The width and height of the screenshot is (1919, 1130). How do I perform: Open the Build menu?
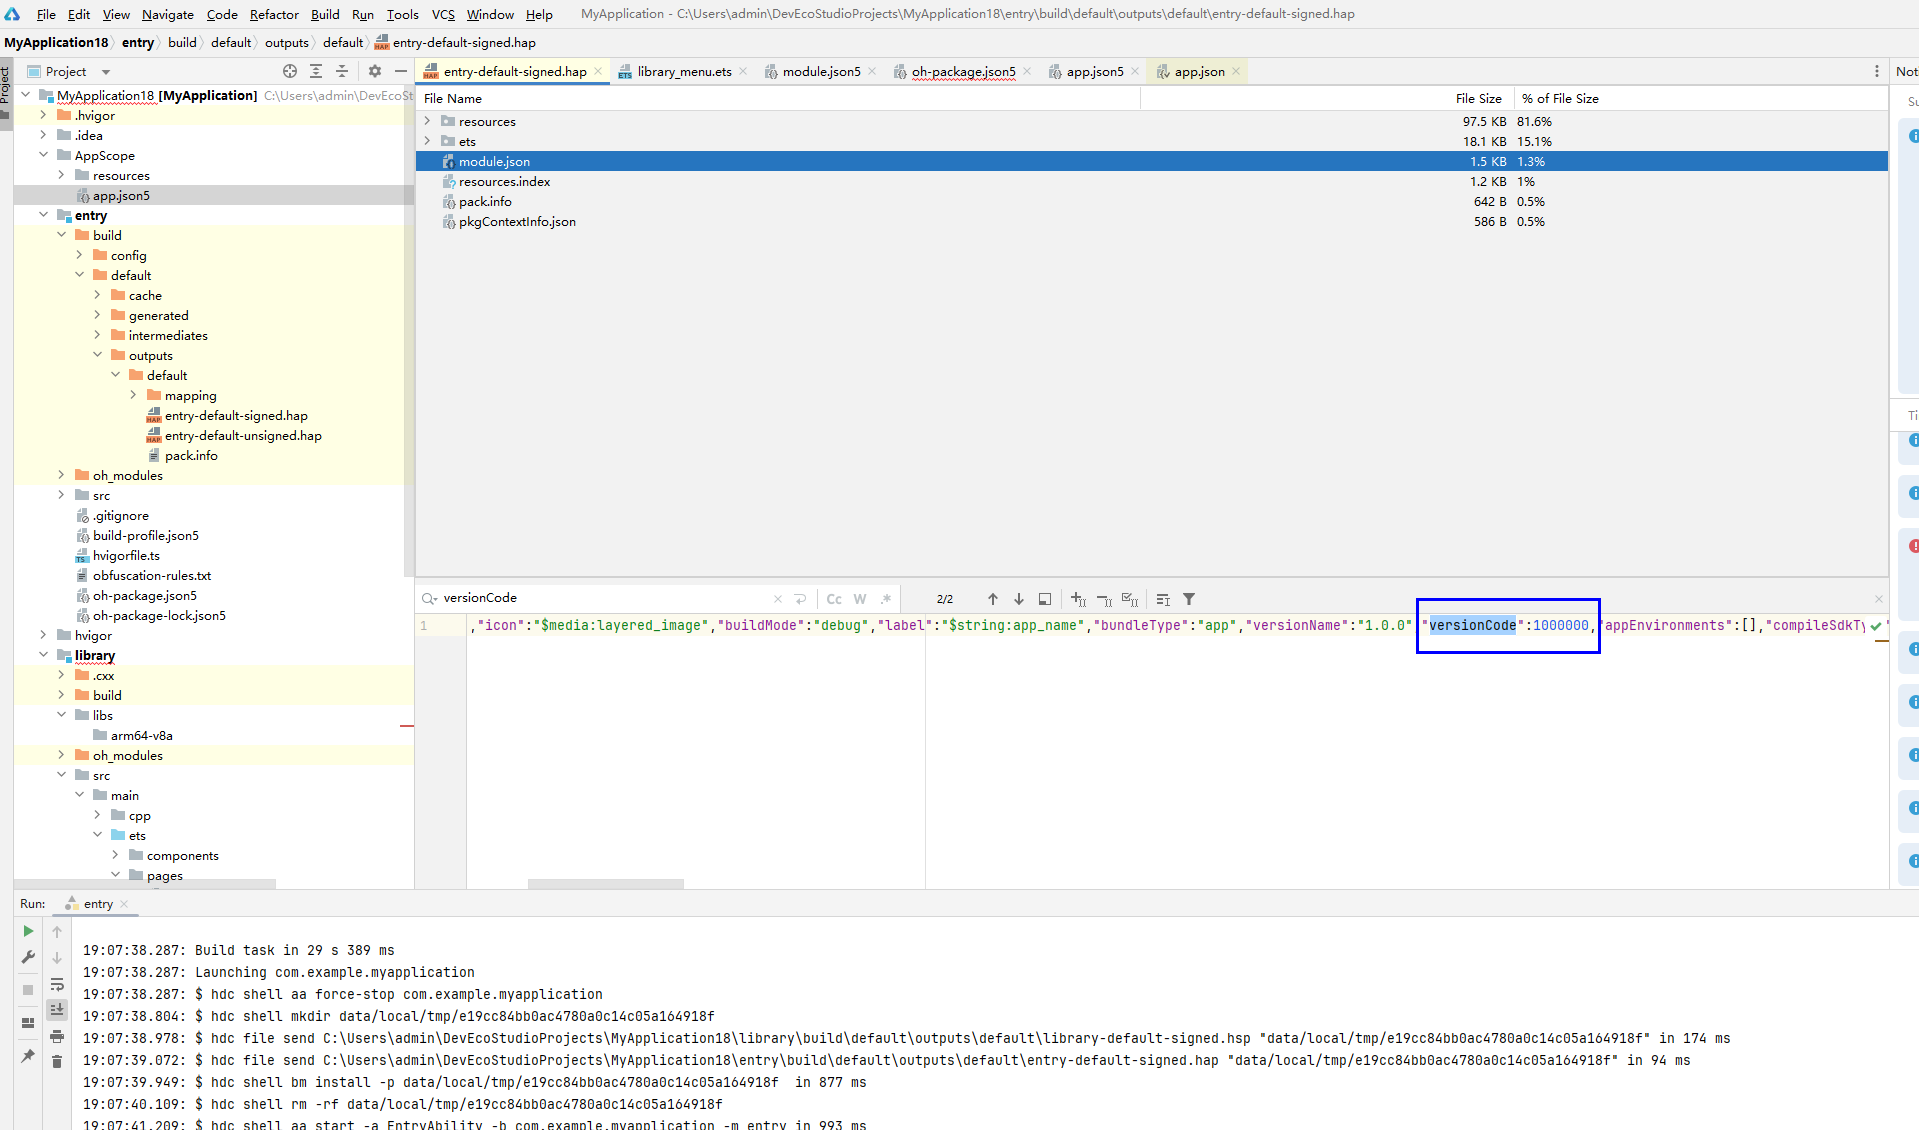click(x=325, y=14)
